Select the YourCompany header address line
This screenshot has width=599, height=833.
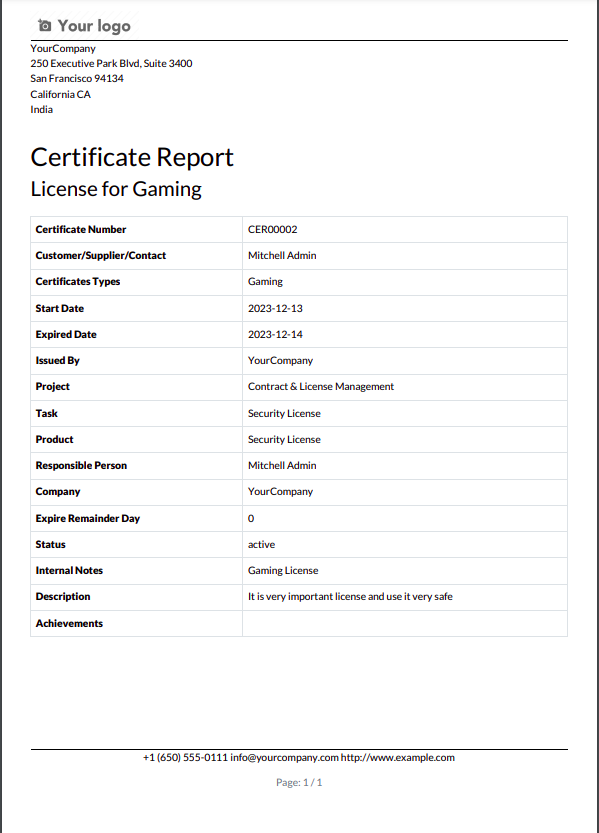click(63, 48)
